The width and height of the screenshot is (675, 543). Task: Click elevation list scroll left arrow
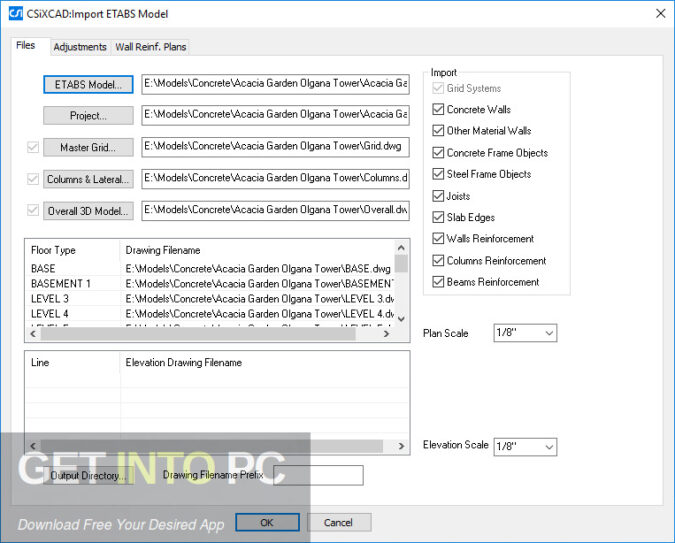tap(33, 446)
